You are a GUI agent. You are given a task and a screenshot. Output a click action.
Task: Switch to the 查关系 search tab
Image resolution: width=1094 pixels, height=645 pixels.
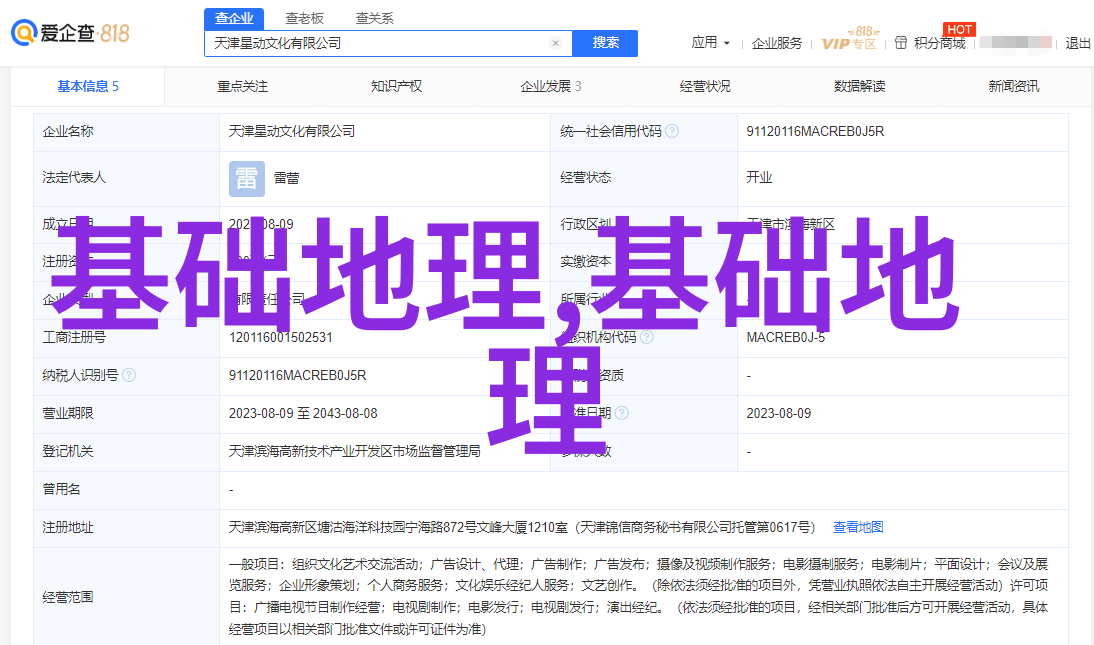[374, 19]
